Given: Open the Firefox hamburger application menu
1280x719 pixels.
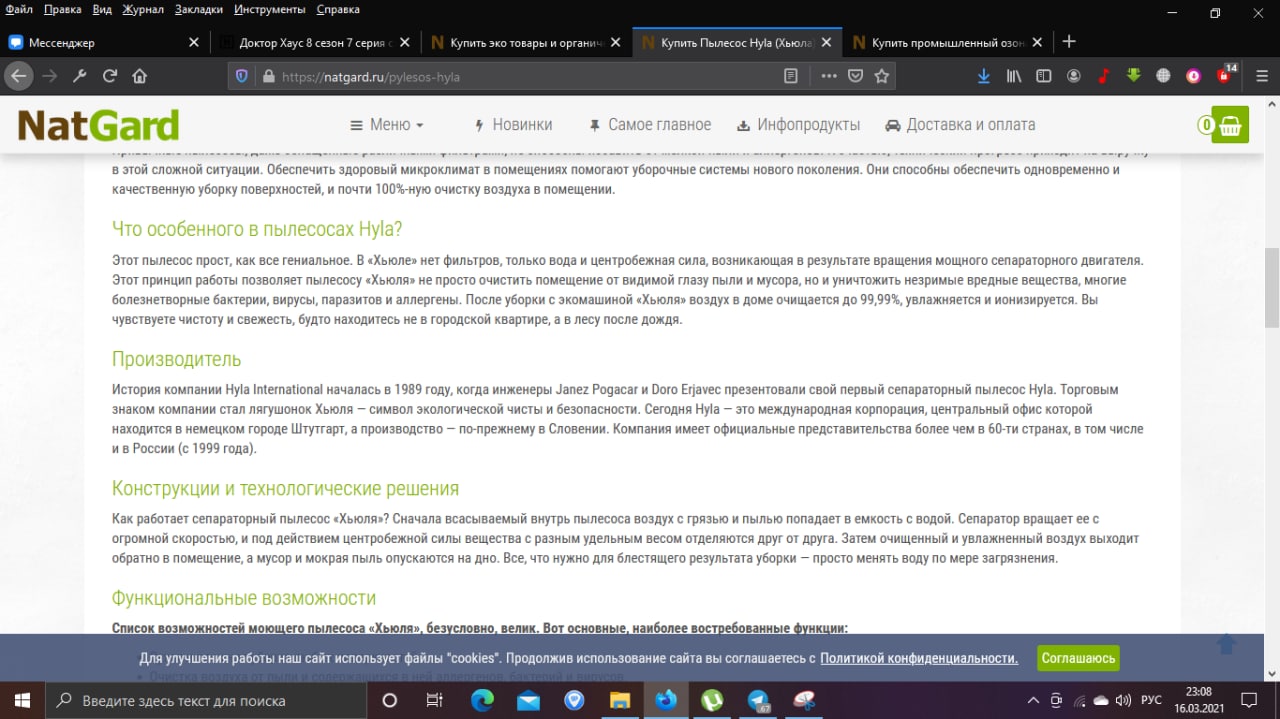Looking at the screenshot, I should pyautogui.click(x=1260, y=76).
